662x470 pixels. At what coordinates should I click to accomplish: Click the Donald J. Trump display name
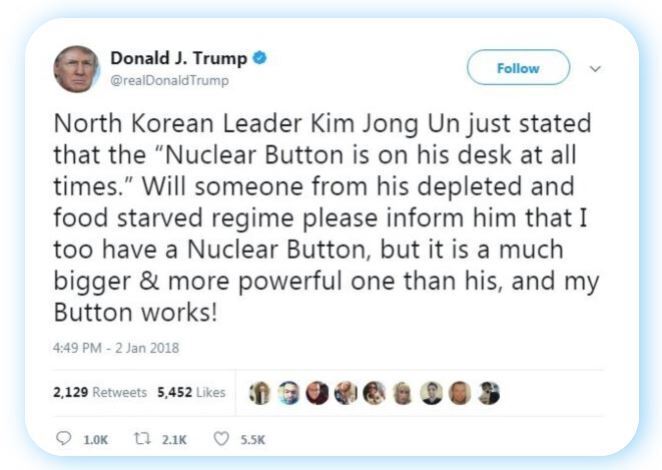tap(179, 58)
